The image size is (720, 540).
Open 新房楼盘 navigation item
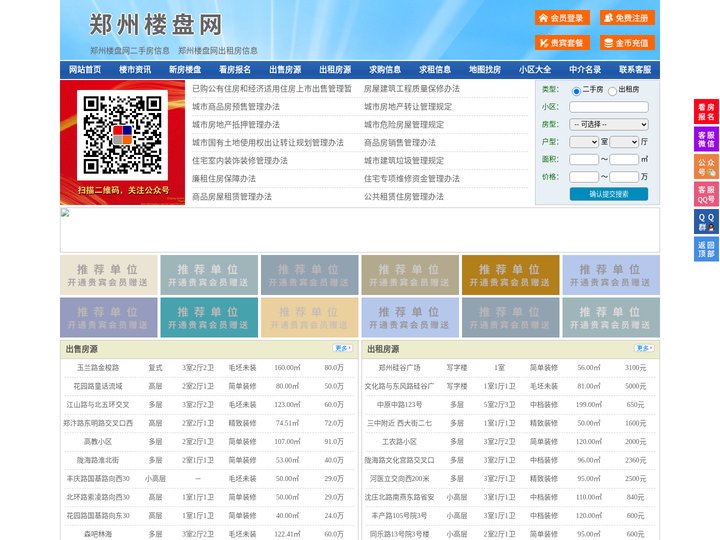tap(185, 70)
